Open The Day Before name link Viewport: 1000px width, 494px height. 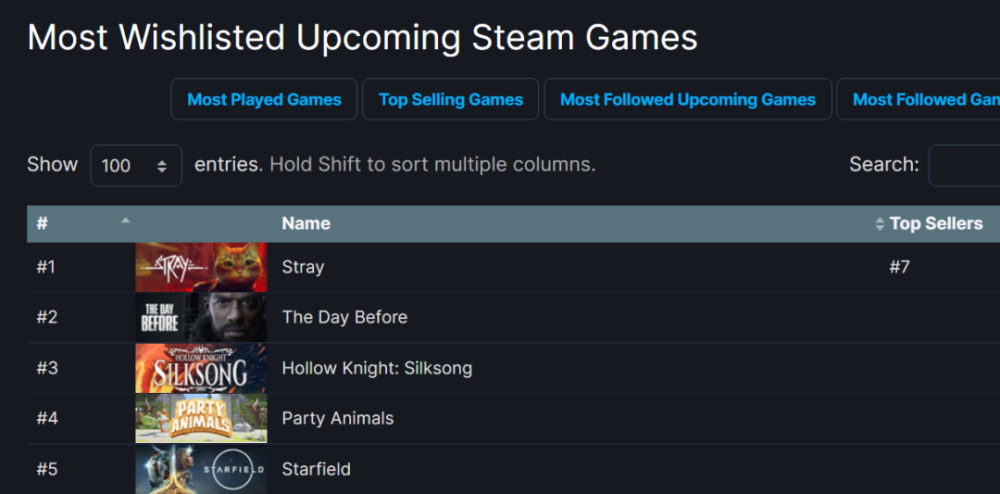344,317
